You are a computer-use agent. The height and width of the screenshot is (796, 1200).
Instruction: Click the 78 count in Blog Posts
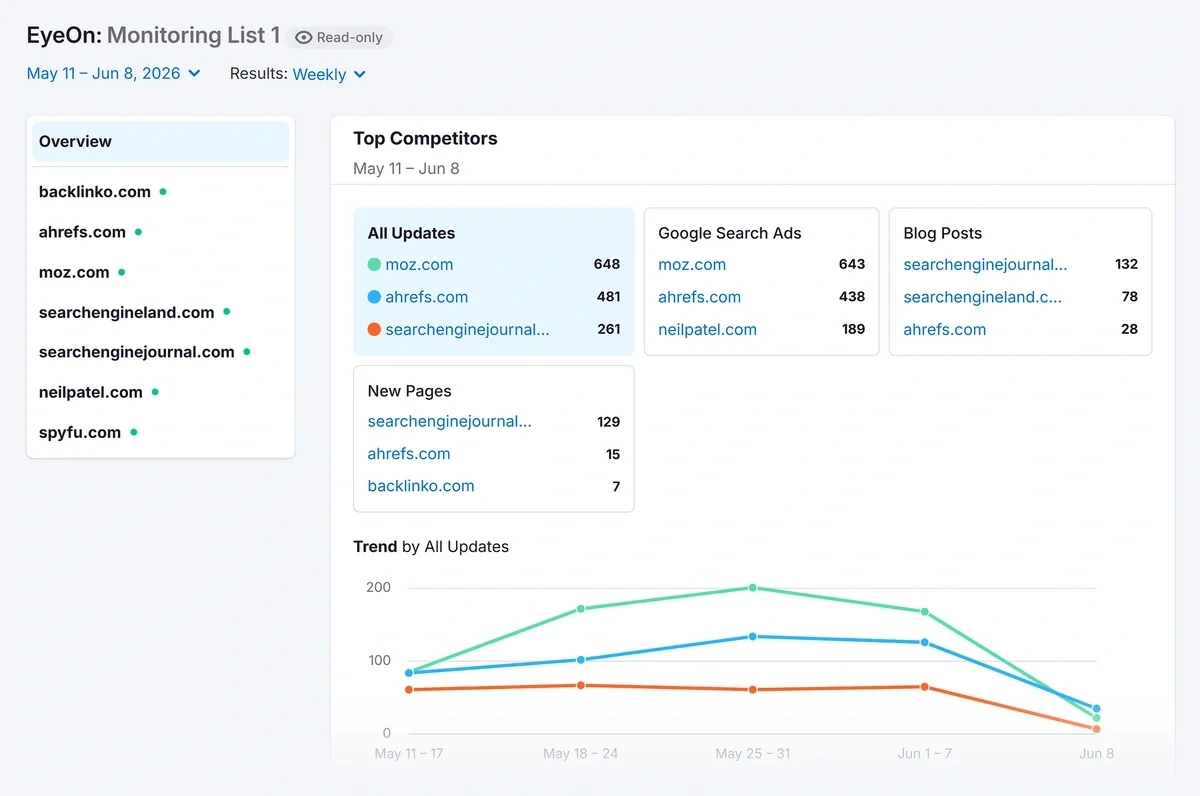point(1130,296)
